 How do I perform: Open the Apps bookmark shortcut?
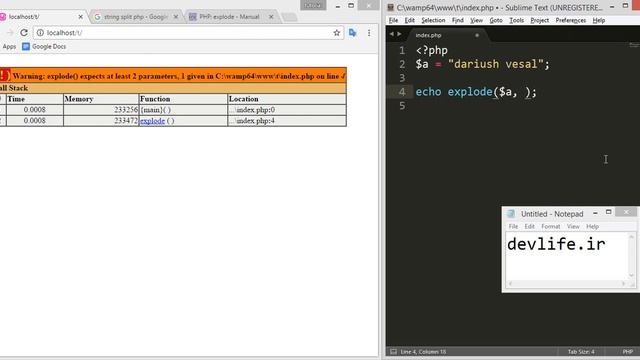(8, 47)
